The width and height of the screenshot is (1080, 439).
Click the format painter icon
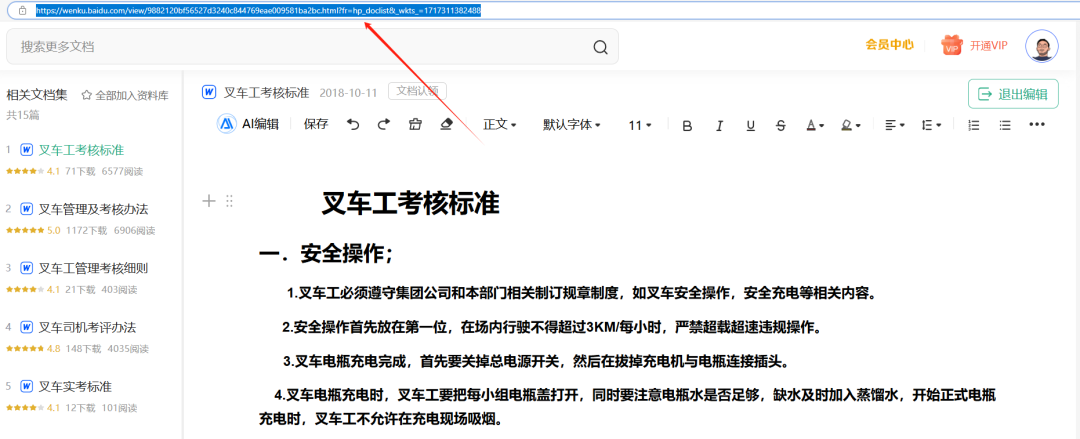[x=415, y=125]
